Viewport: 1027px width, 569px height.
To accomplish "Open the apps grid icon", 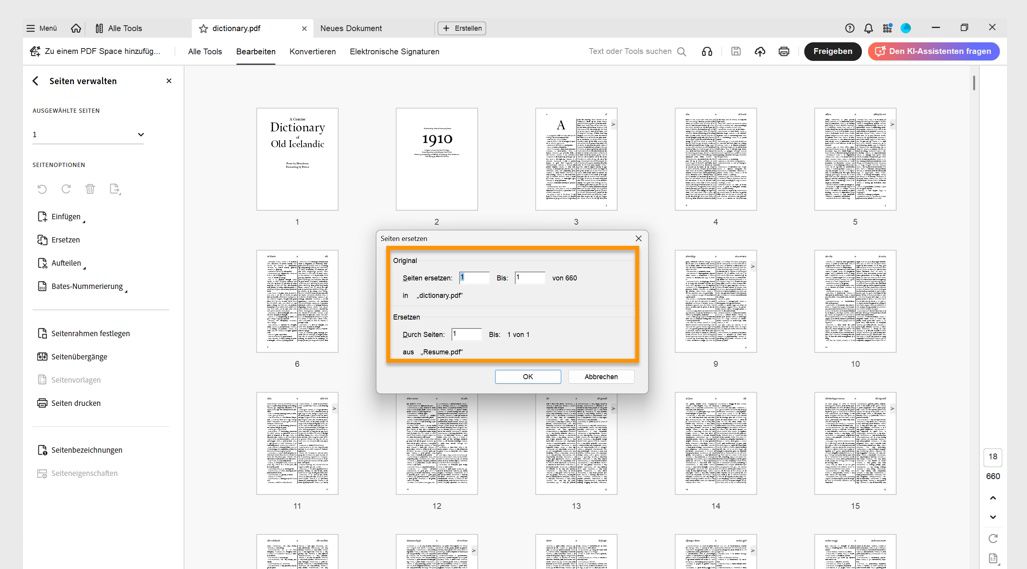I will [x=887, y=28].
